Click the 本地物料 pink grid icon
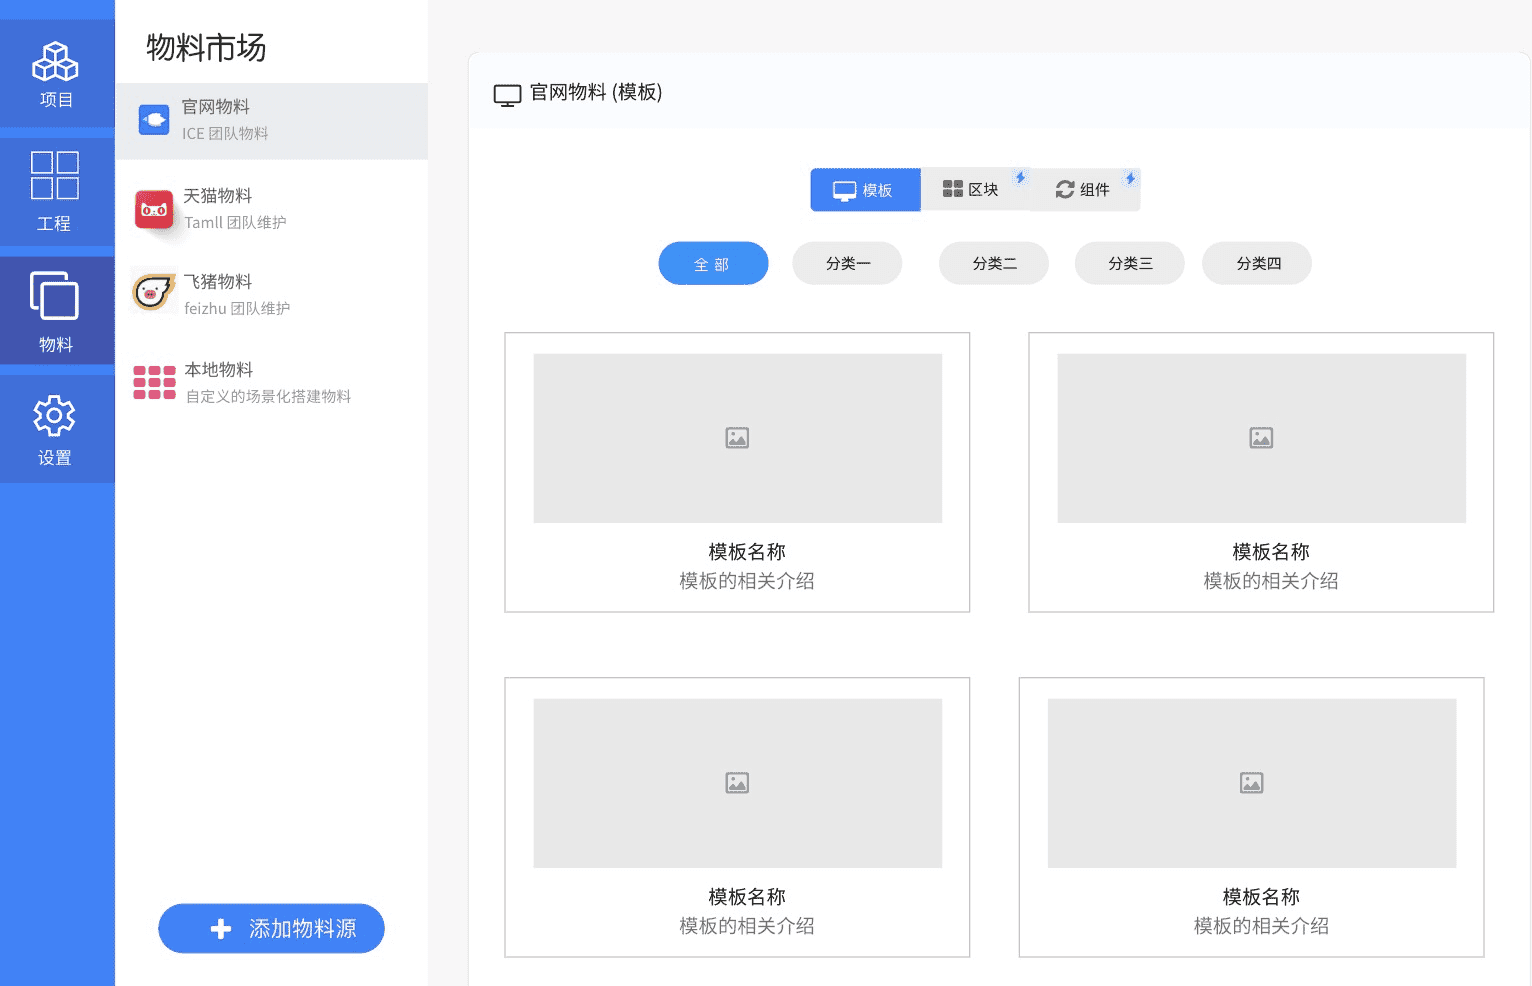 155,383
